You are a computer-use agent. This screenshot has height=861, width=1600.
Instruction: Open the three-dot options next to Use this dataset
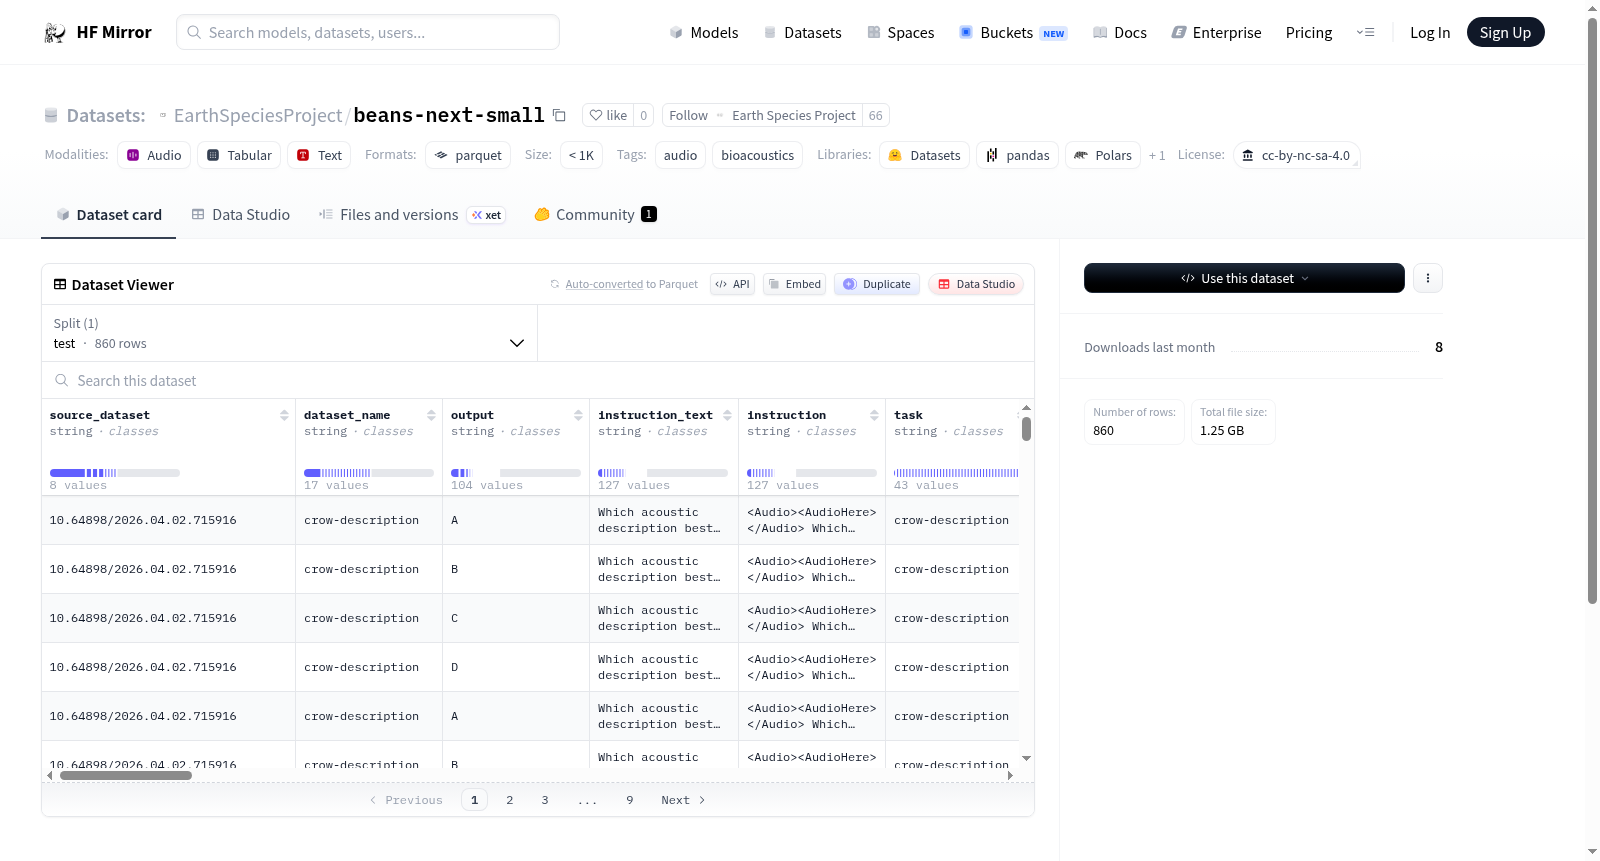pyautogui.click(x=1428, y=278)
